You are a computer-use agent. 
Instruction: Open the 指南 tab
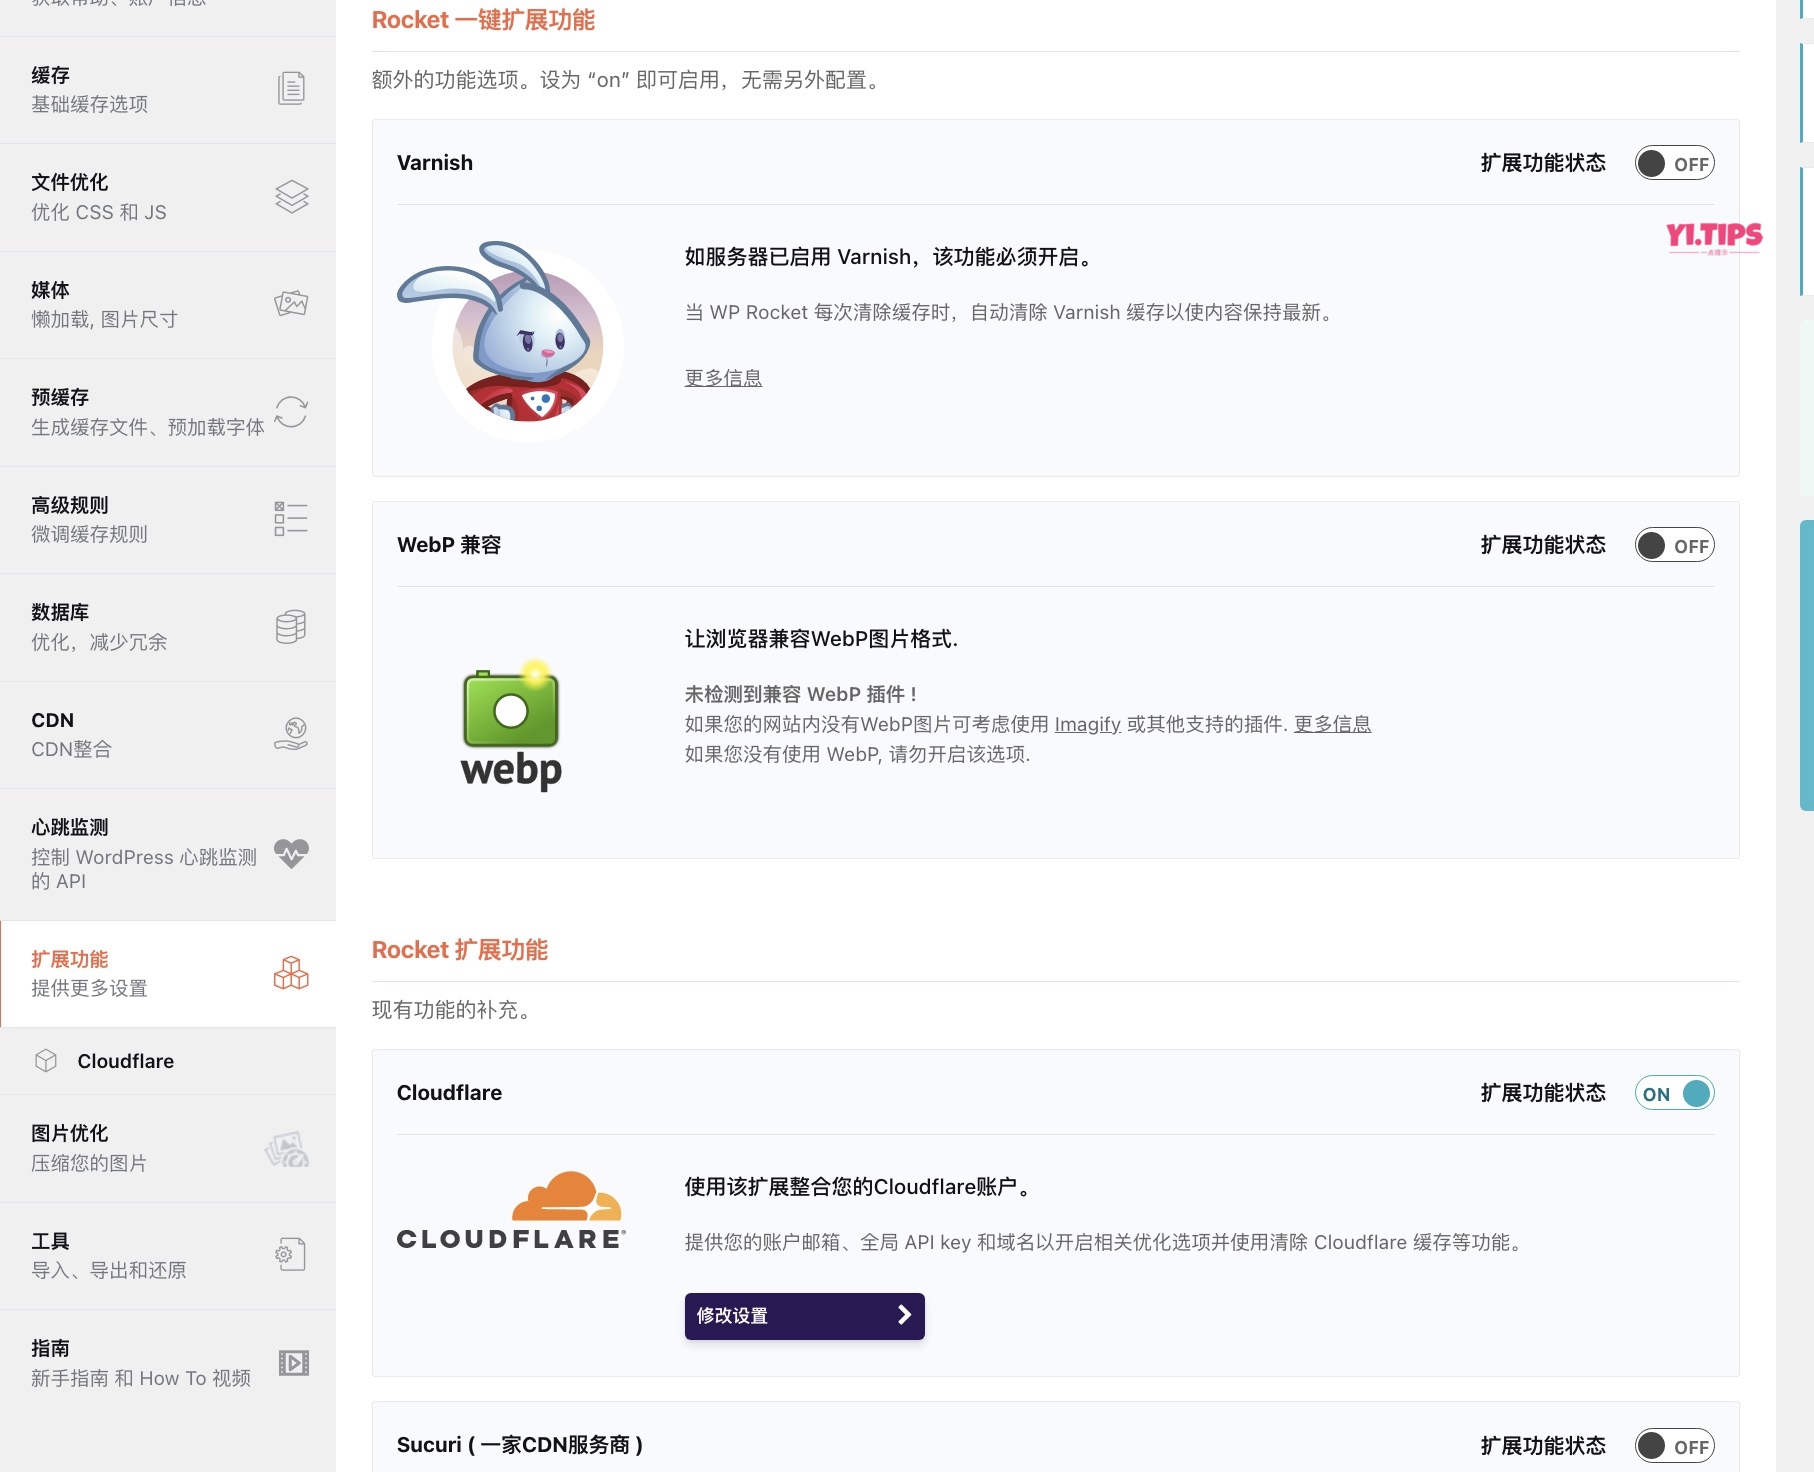click(168, 1363)
